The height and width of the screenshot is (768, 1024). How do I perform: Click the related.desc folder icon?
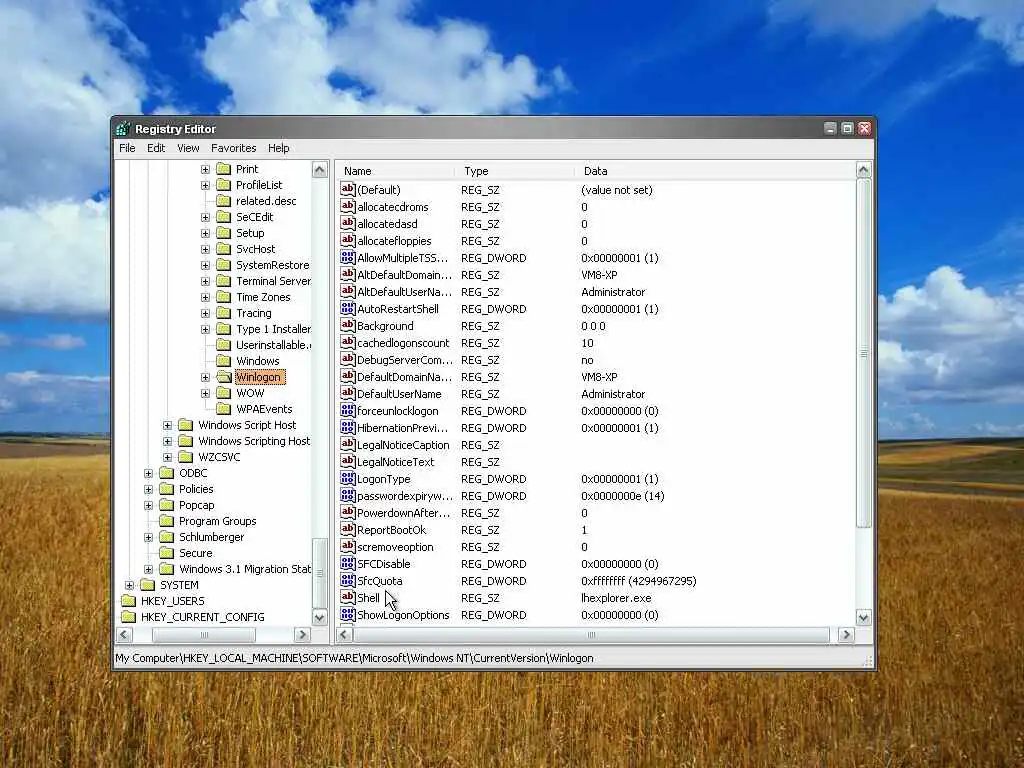[223, 200]
